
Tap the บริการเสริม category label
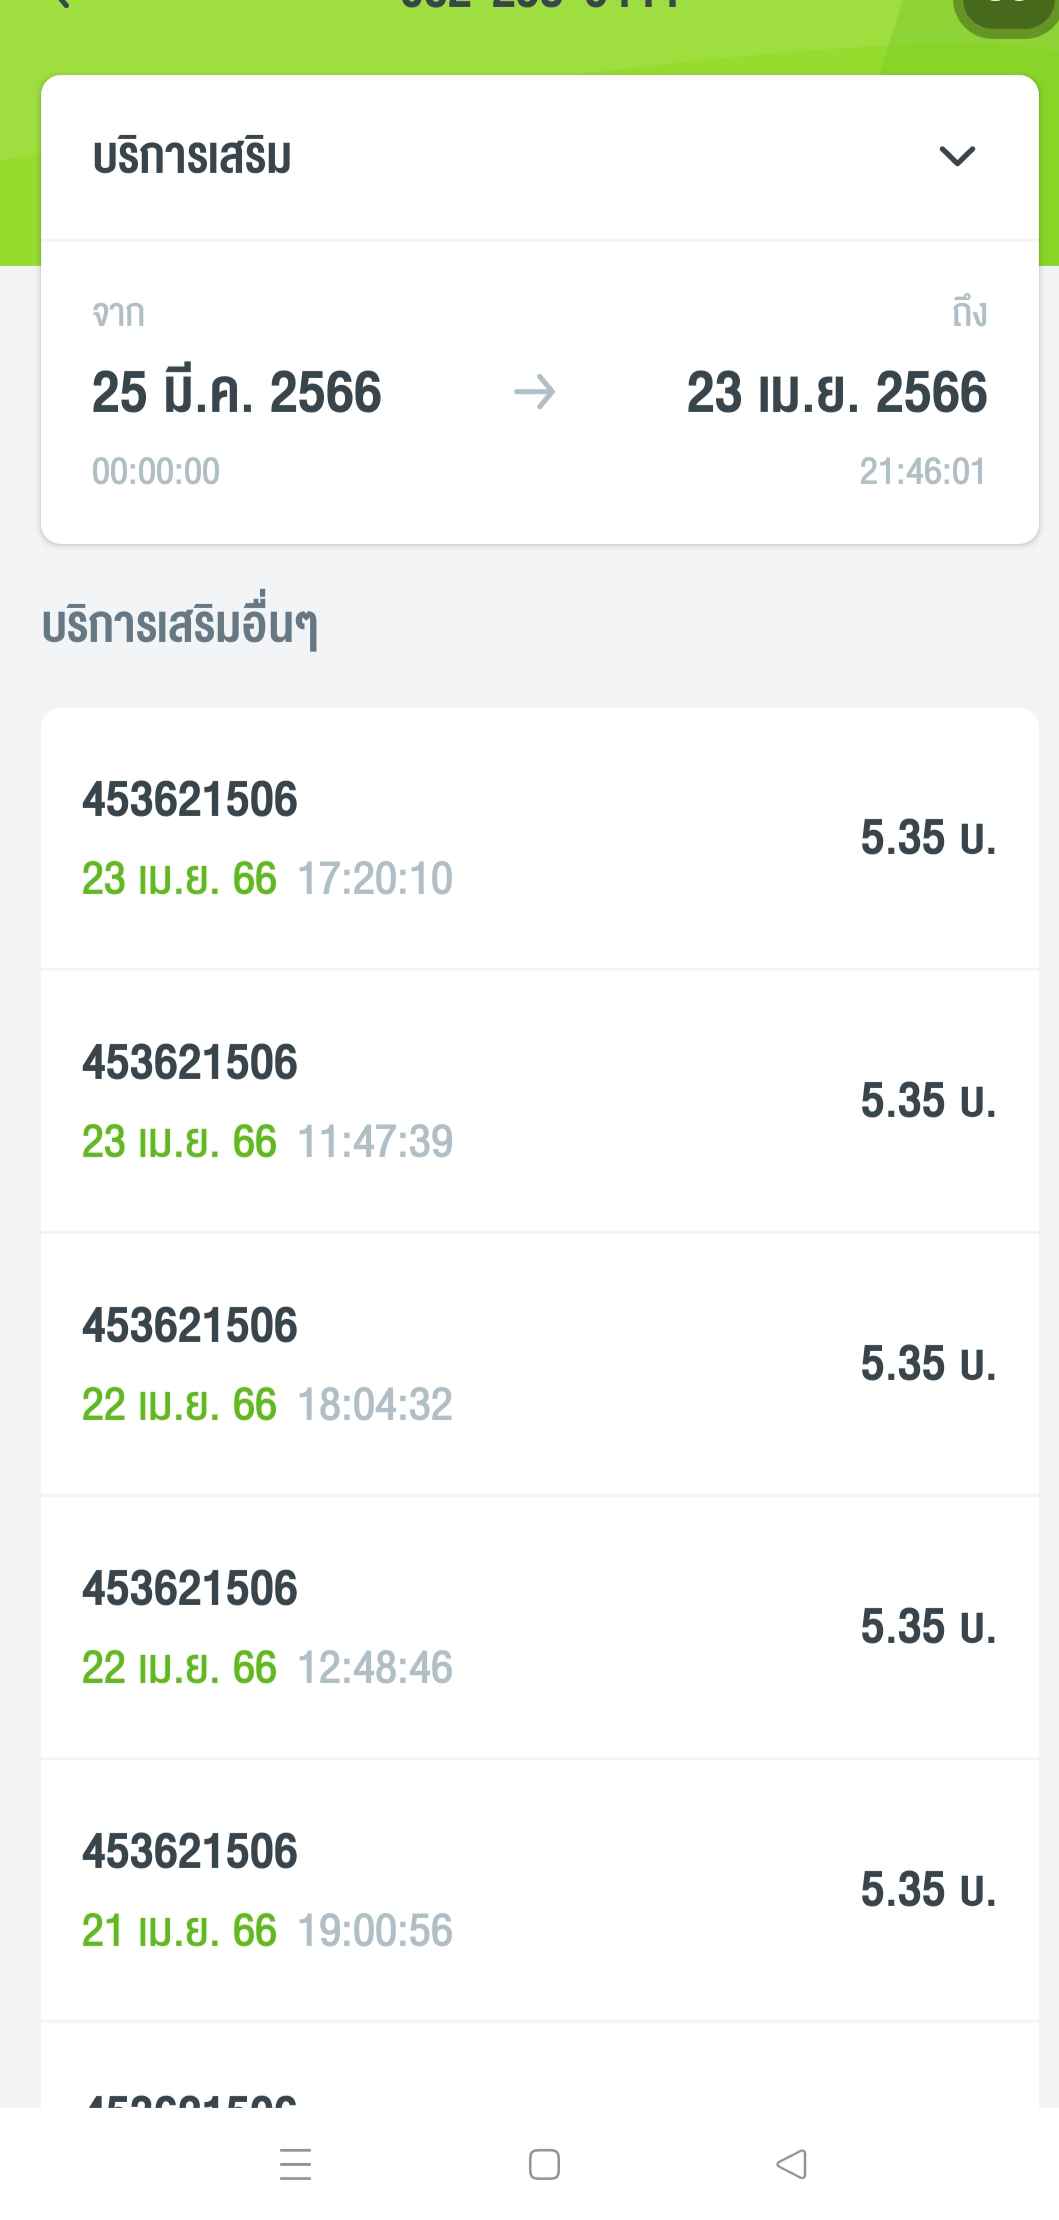tap(192, 157)
